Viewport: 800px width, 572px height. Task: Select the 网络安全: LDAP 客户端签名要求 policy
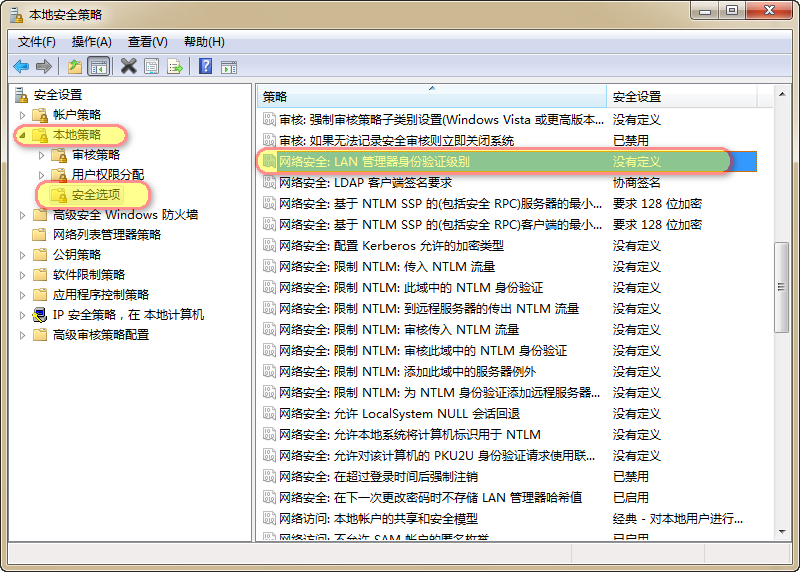coord(365,183)
